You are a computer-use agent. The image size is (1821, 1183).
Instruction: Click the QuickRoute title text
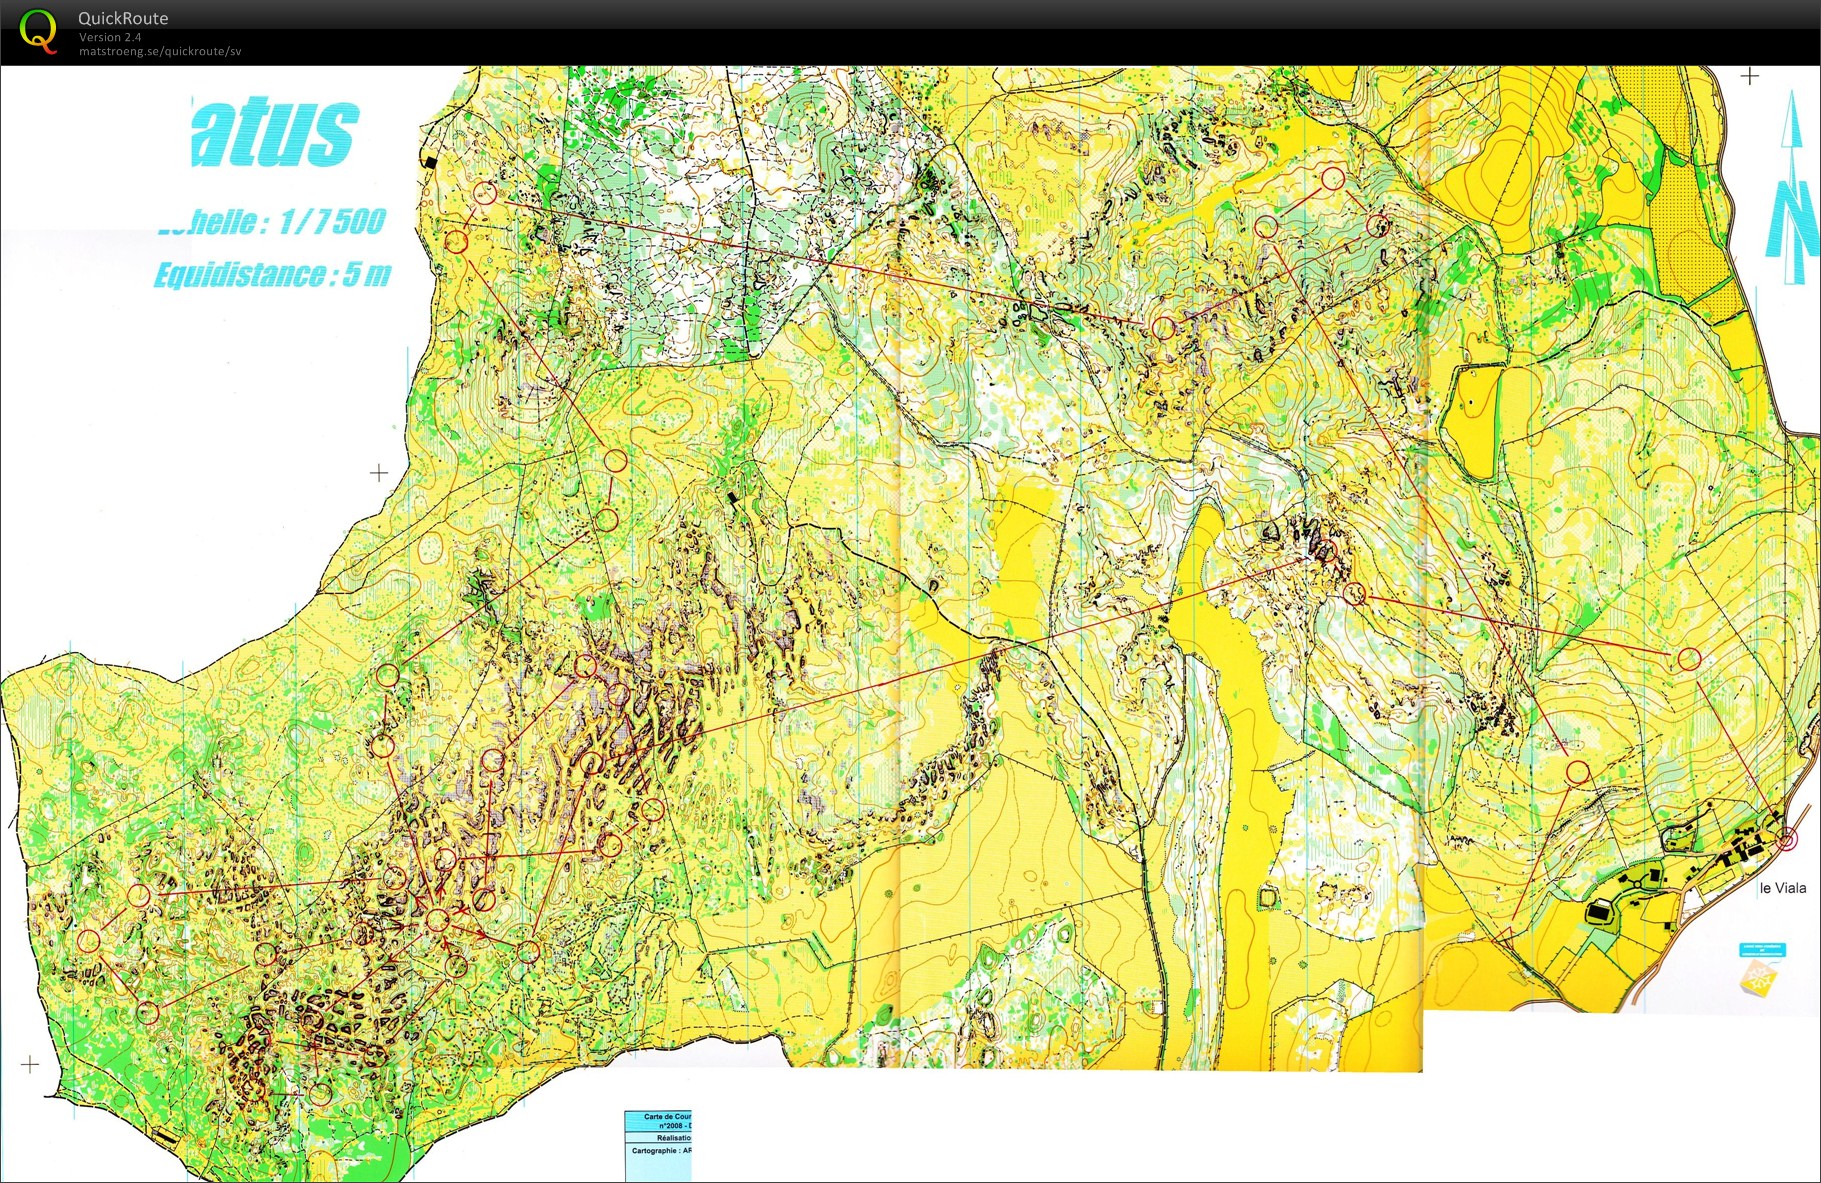123,18
